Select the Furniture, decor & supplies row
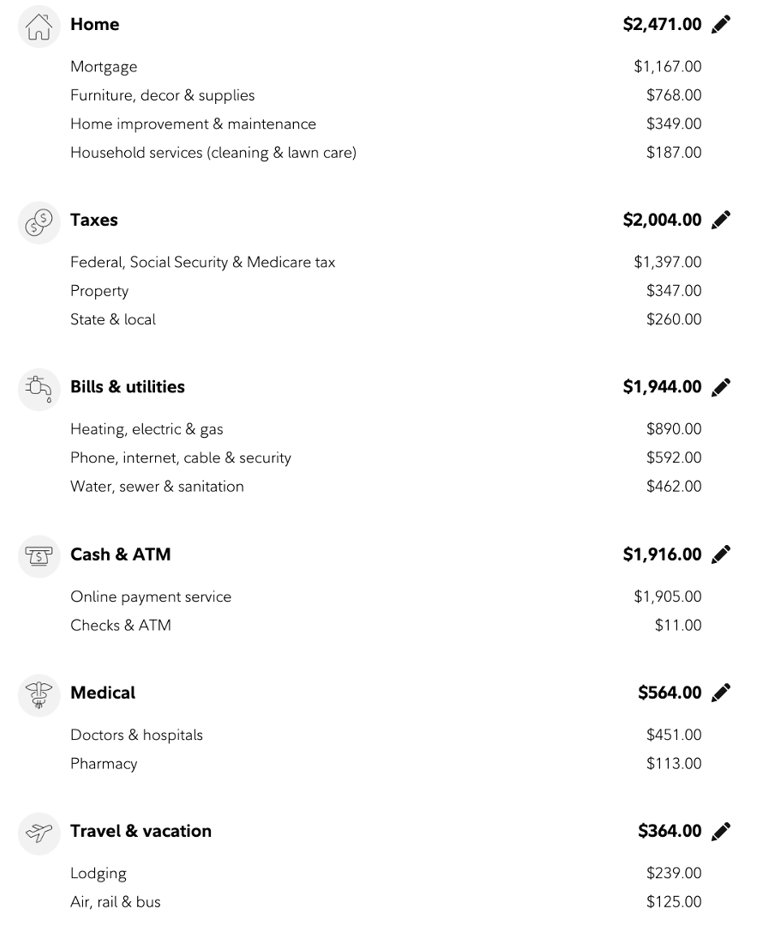This screenshot has width=768, height=927. tap(386, 95)
